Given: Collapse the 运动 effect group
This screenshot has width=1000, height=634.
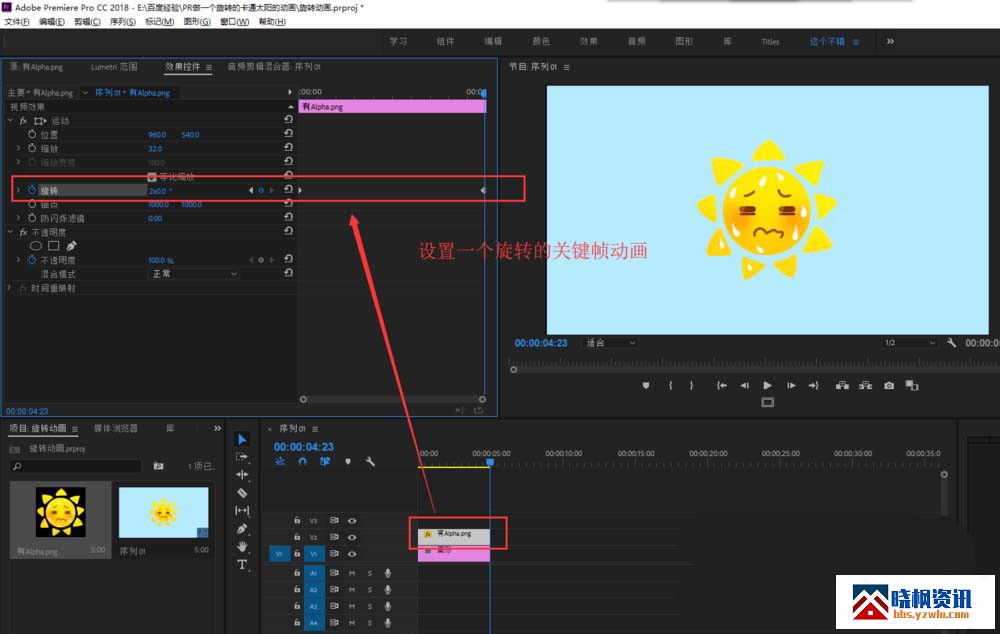Looking at the screenshot, I should coord(10,120).
